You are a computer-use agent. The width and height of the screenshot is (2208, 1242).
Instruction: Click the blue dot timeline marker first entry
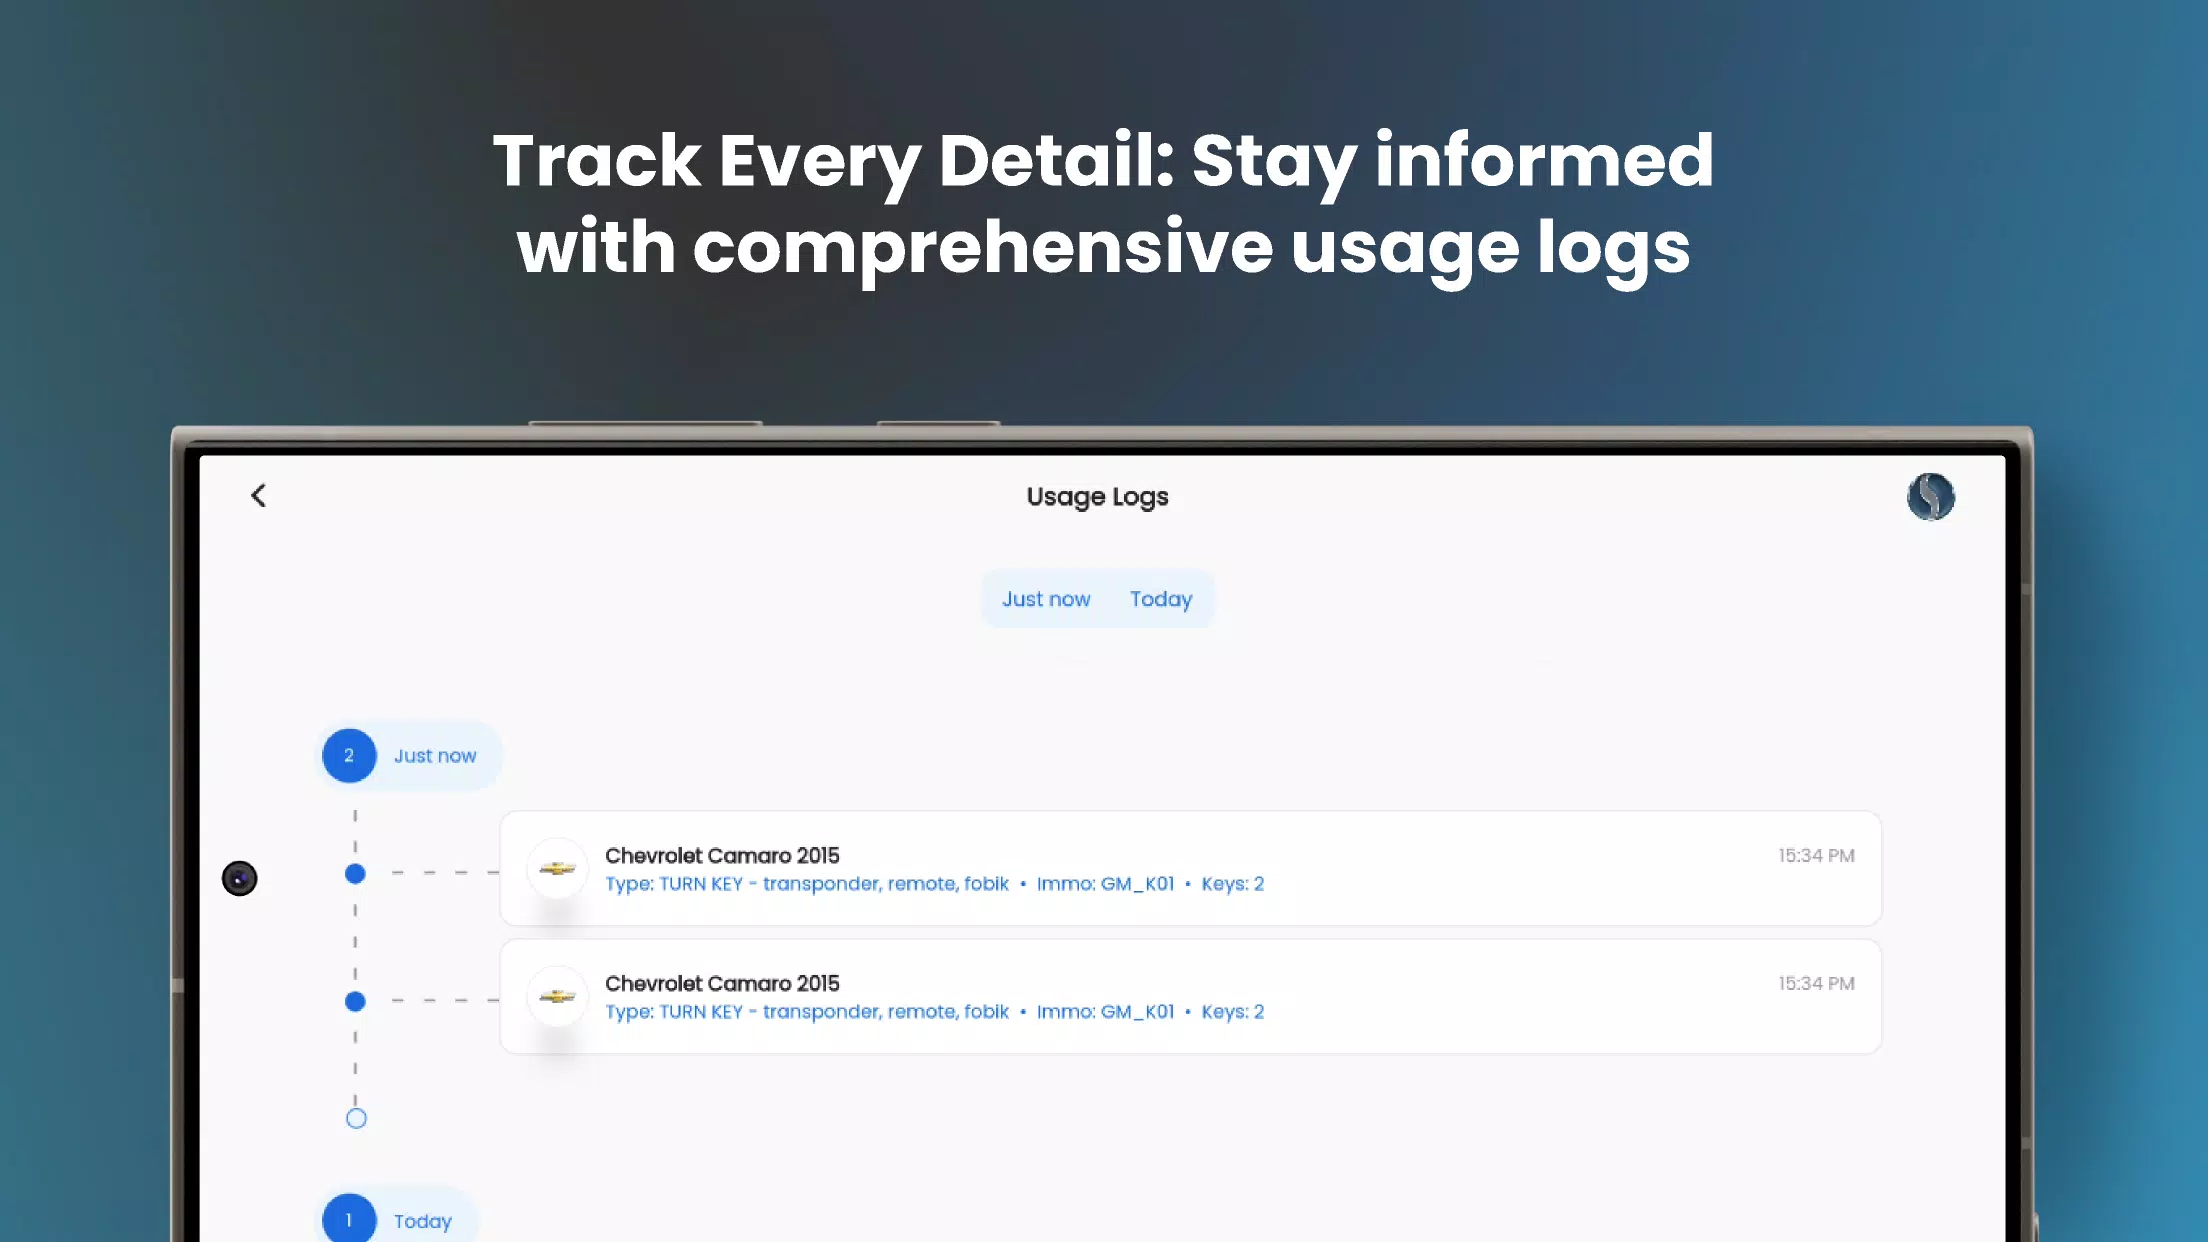click(x=355, y=872)
